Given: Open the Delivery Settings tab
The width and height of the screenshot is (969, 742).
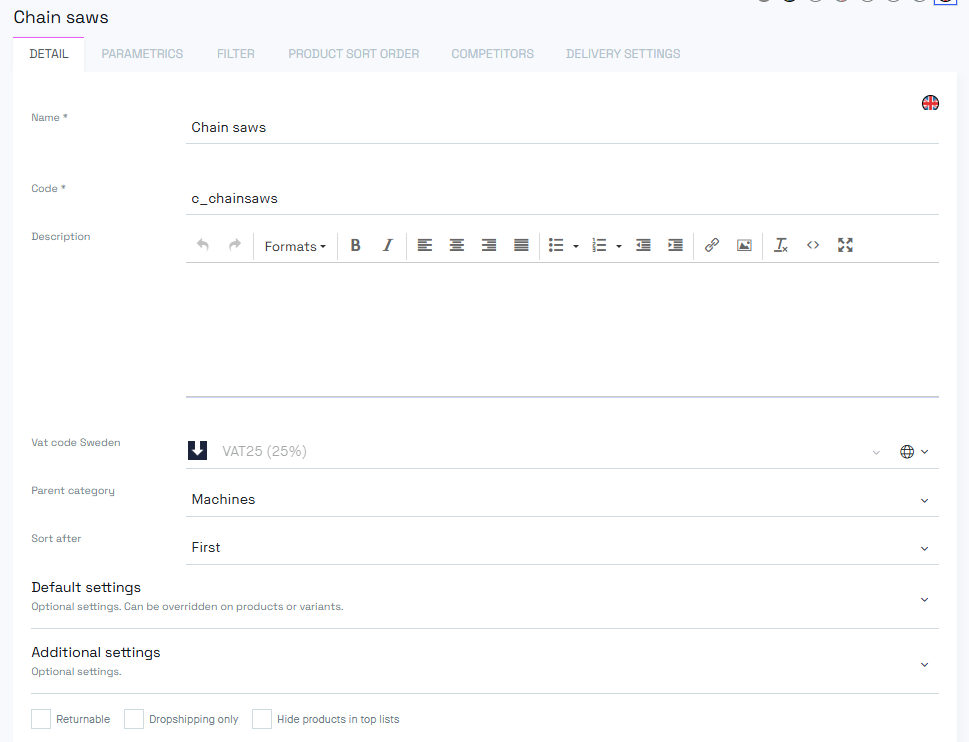Looking at the screenshot, I should tap(623, 54).
